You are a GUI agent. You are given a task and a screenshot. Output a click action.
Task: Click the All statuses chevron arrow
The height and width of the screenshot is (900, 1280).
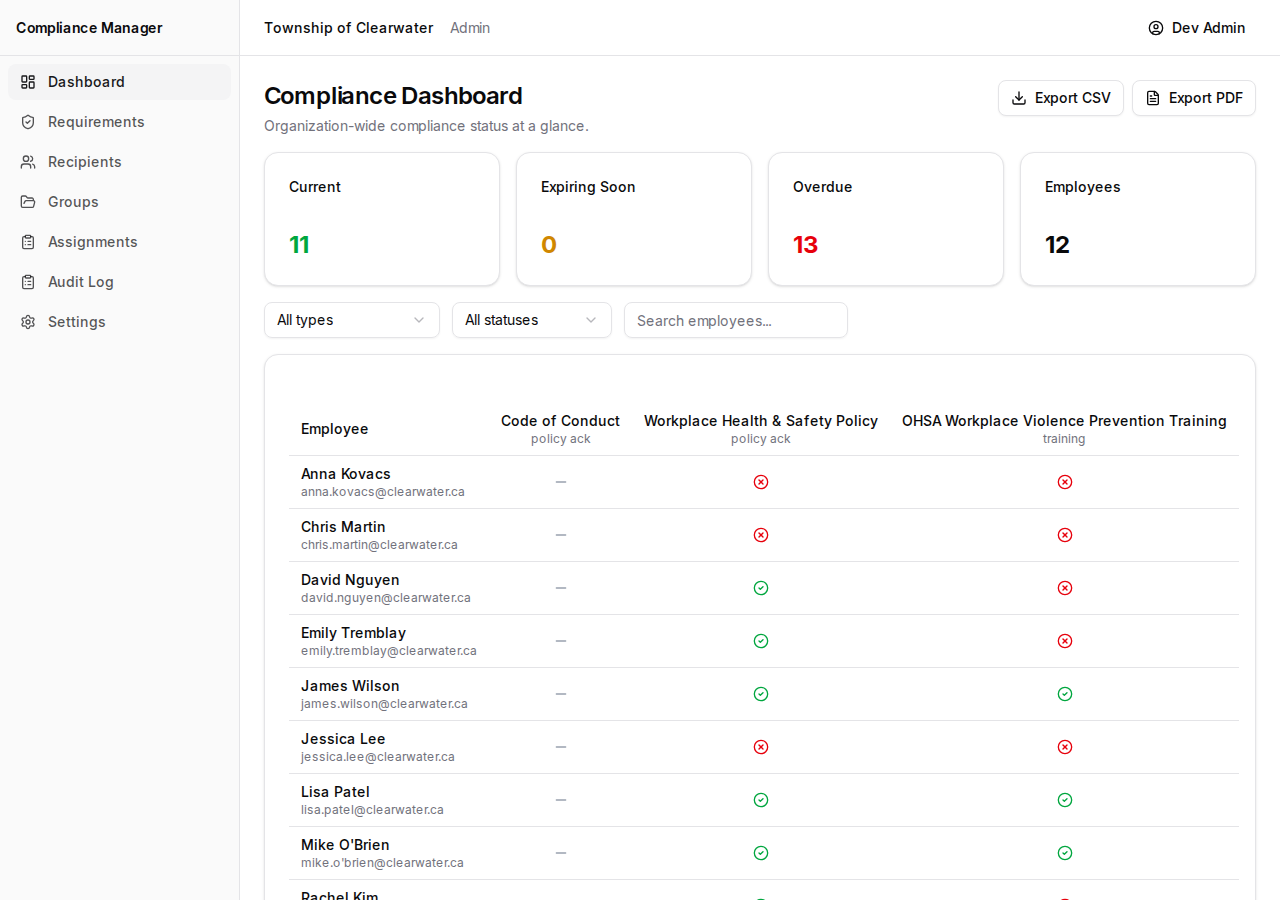(x=591, y=320)
